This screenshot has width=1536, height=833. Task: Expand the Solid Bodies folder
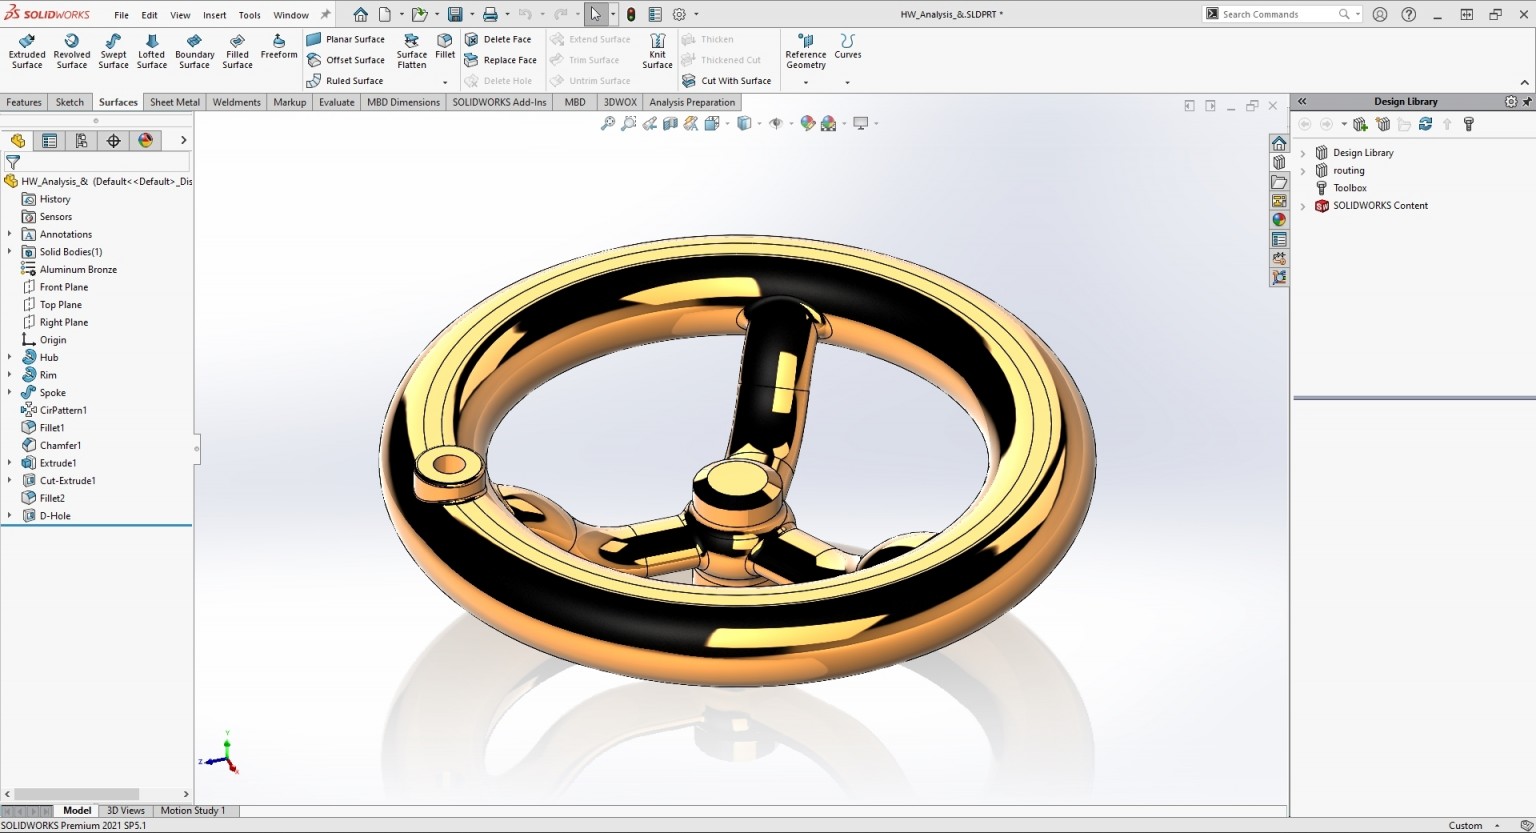[x=10, y=252]
